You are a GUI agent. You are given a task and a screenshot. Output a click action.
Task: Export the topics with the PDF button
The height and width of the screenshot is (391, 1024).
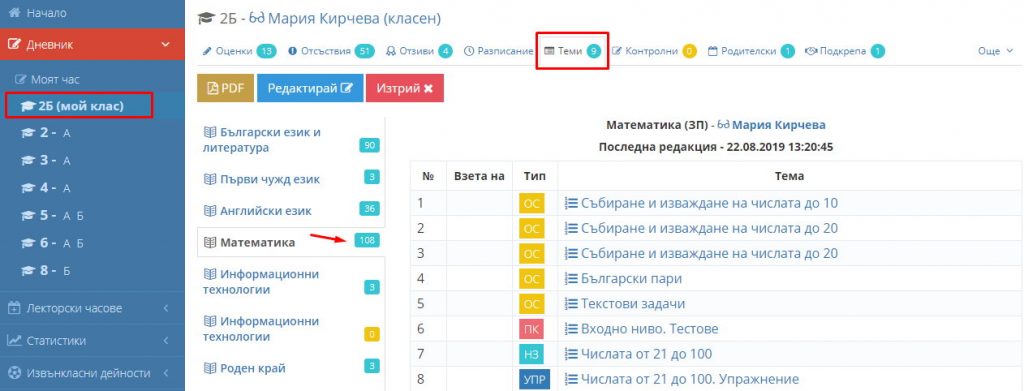point(225,88)
